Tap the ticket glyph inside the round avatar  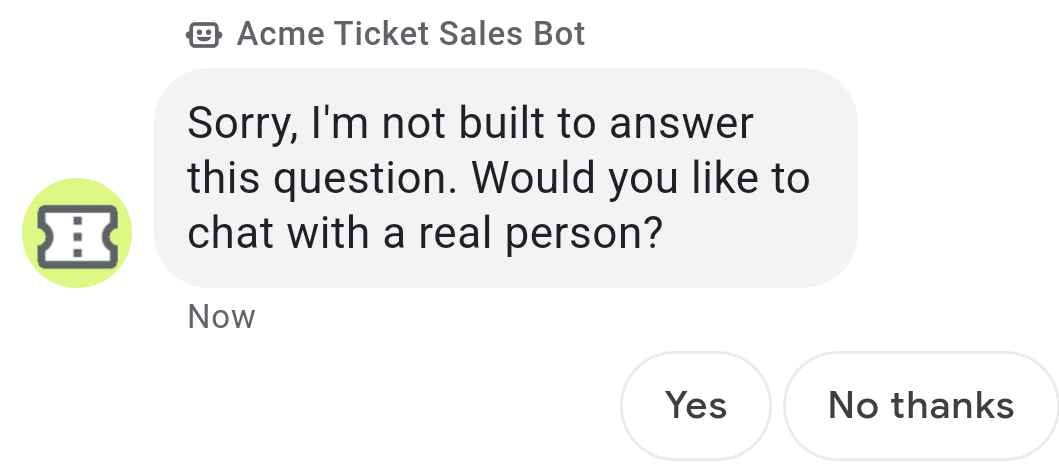point(77,234)
